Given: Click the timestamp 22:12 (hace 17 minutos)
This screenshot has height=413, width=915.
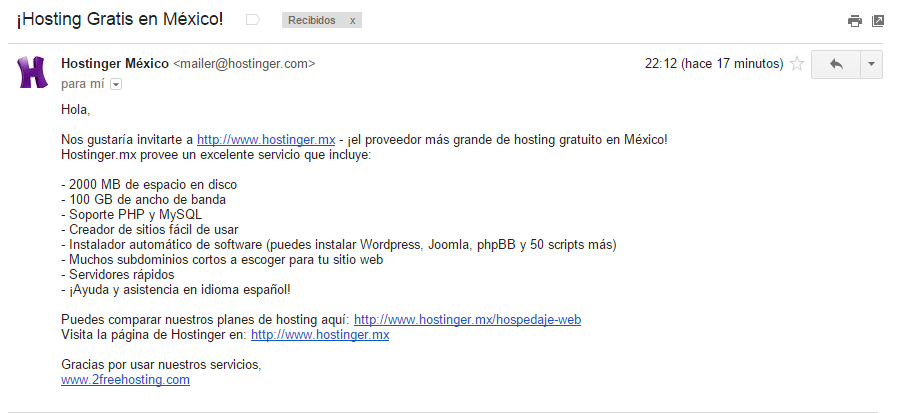Looking at the screenshot, I should (714, 64).
